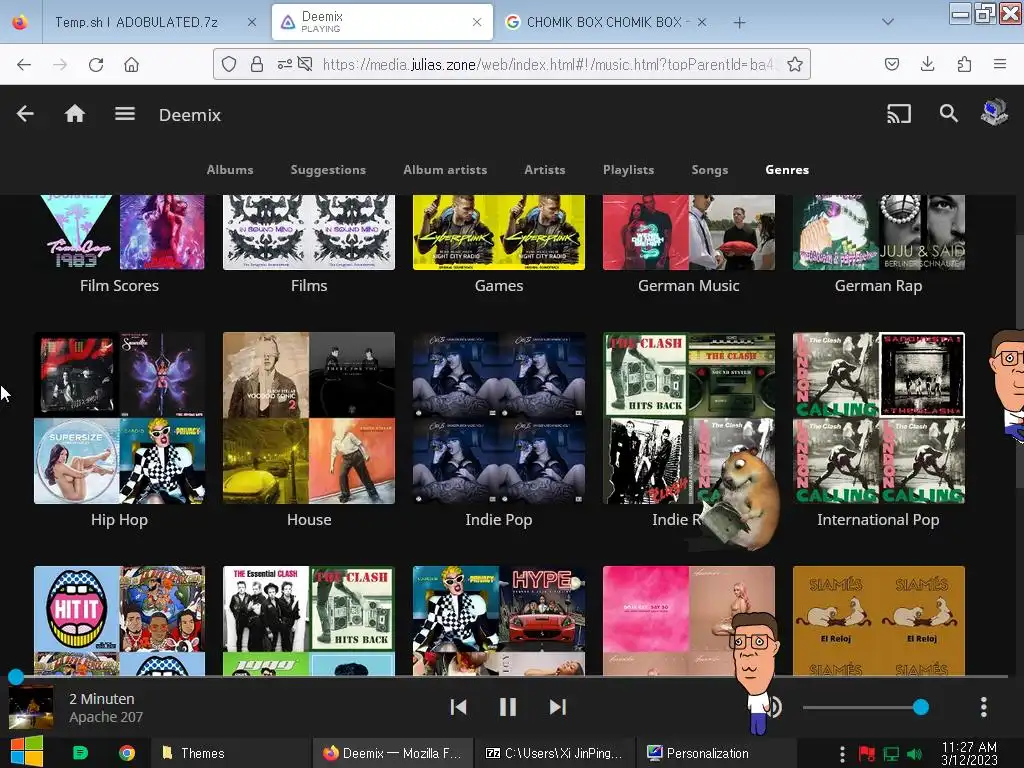The image size is (1024, 768).
Task: Open the Jellyfin search icon
Action: pos(948,114)
